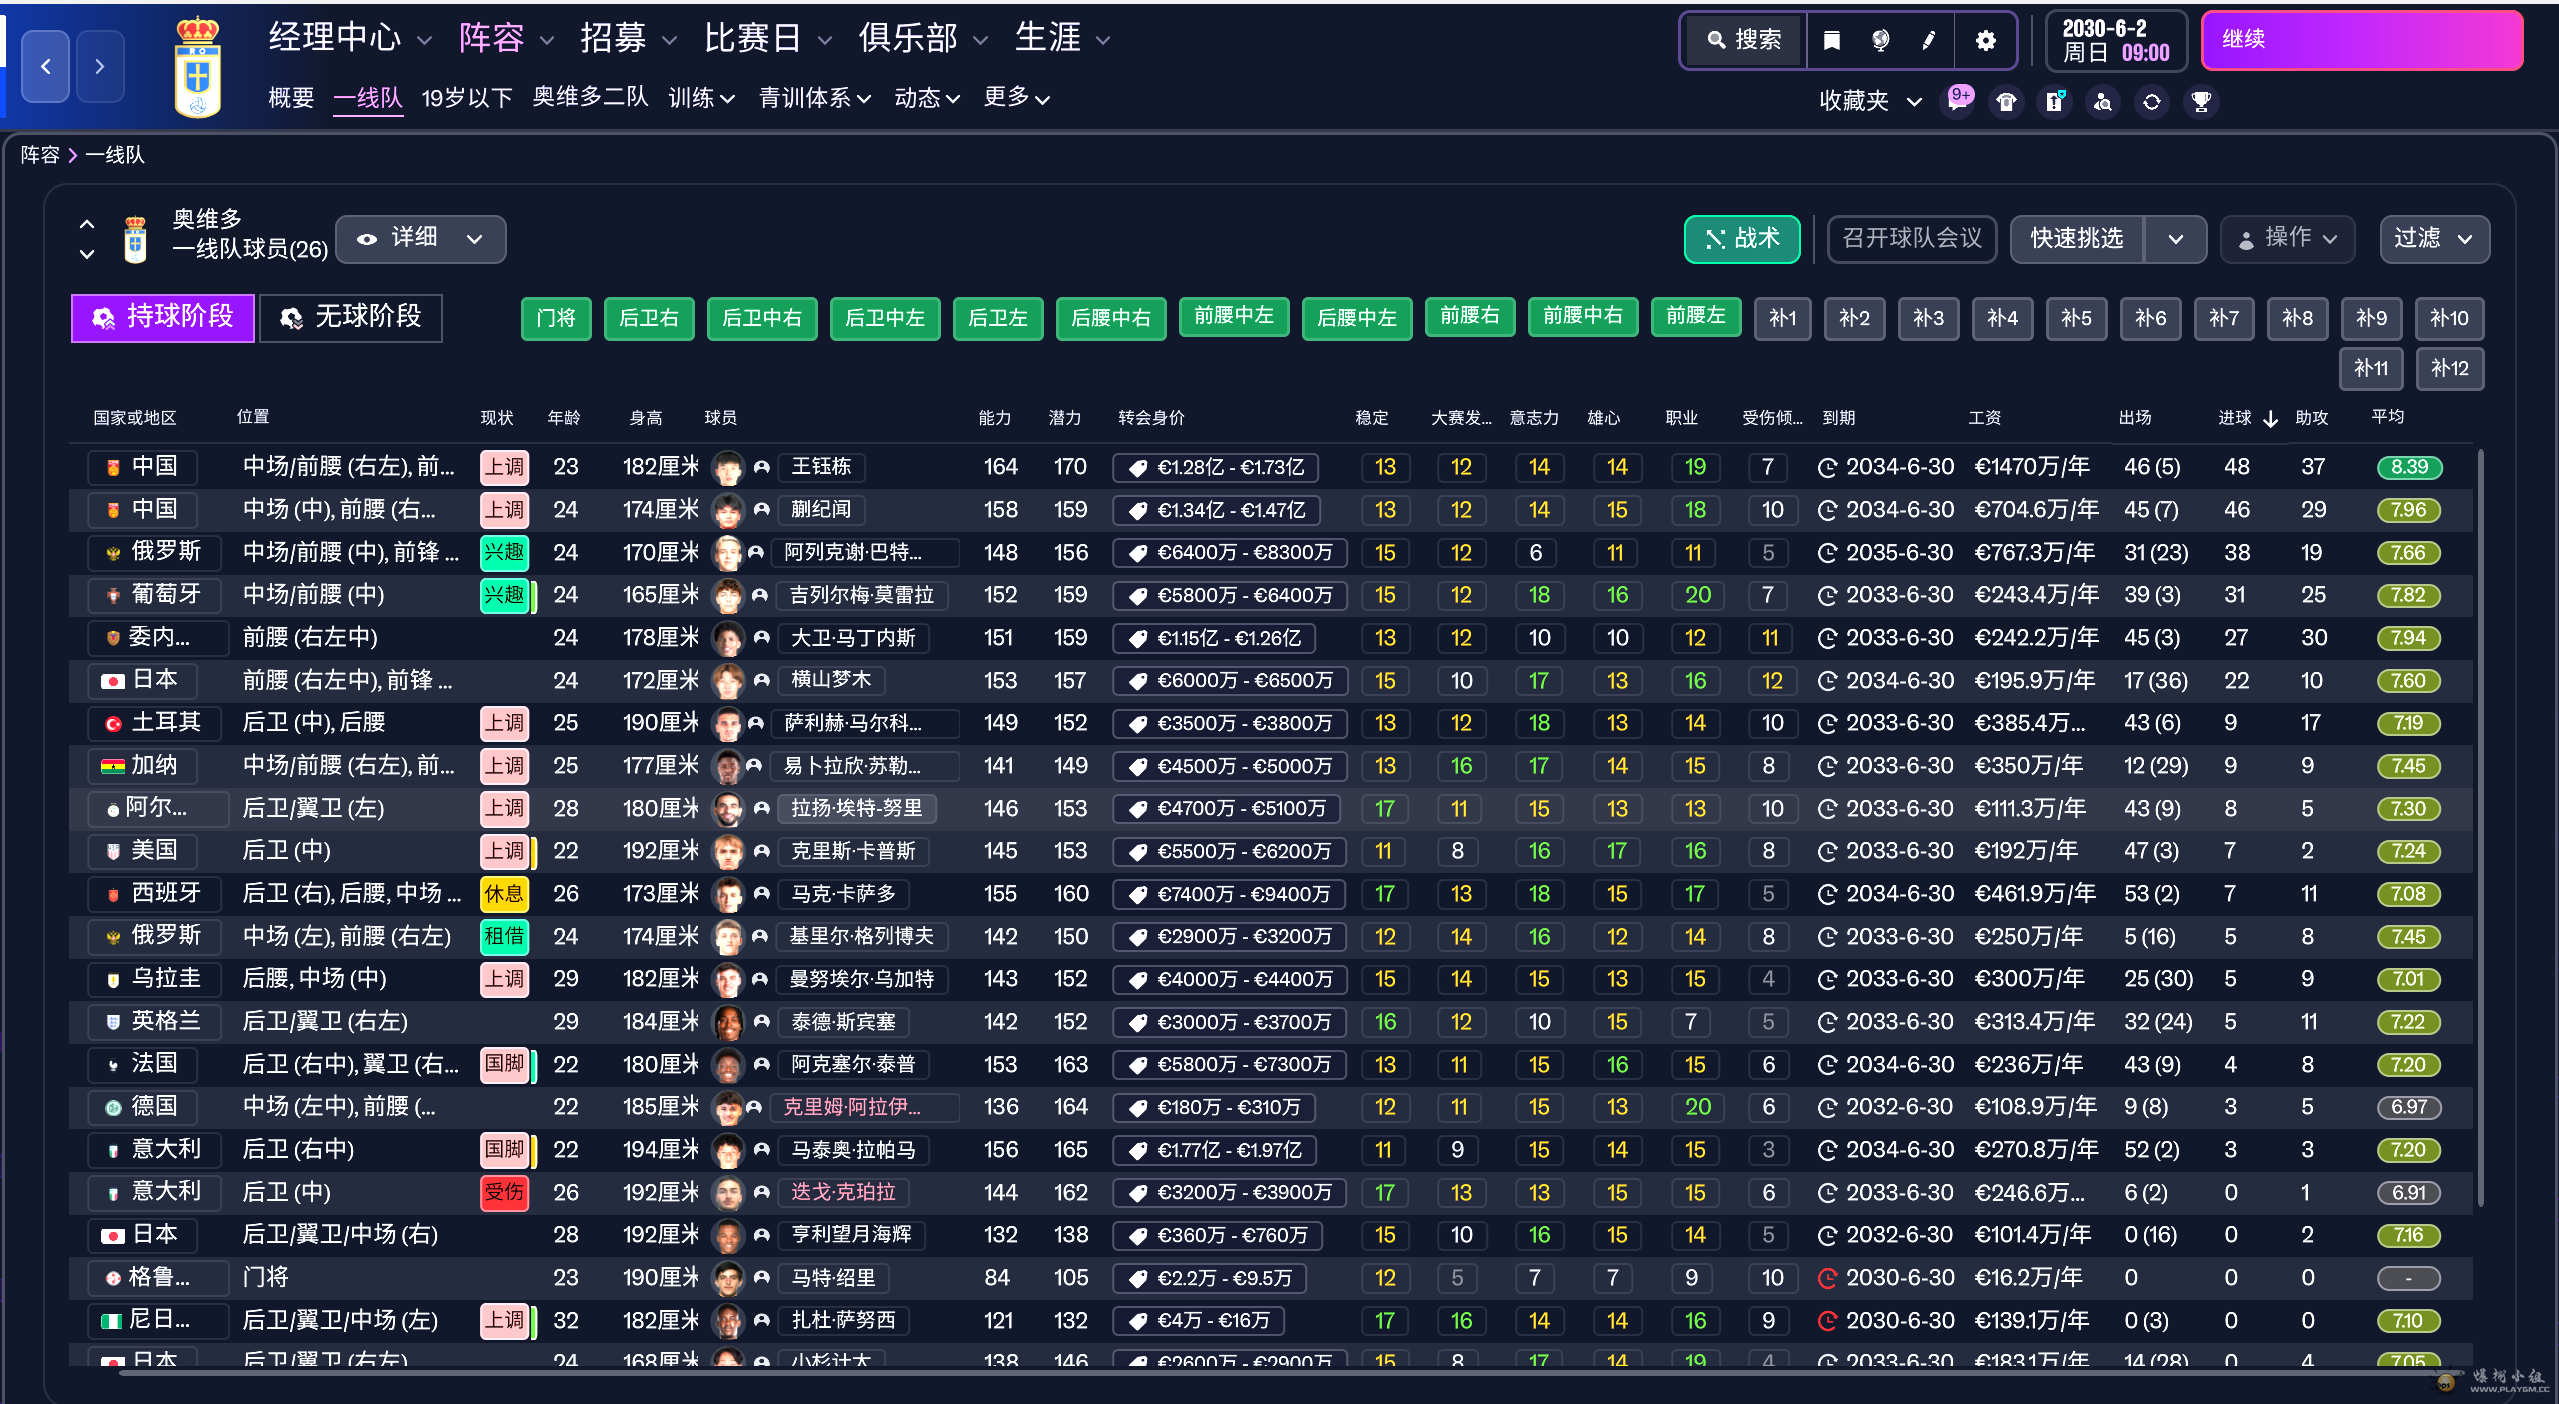Viewport: 2559px width, 1404px height.
Task: Open the messages inbox icon with 9+ badge
Action: pyautogui.click(x=1958, y=101)
